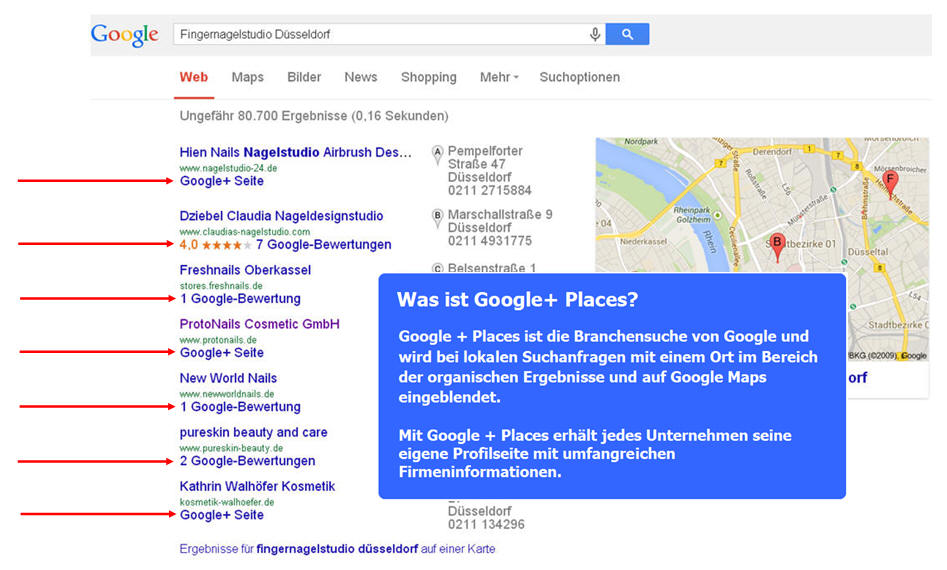Click map marker F pin
Image resolution: width=947 pixels, height=570 pixels.
[x=890, y=181]
